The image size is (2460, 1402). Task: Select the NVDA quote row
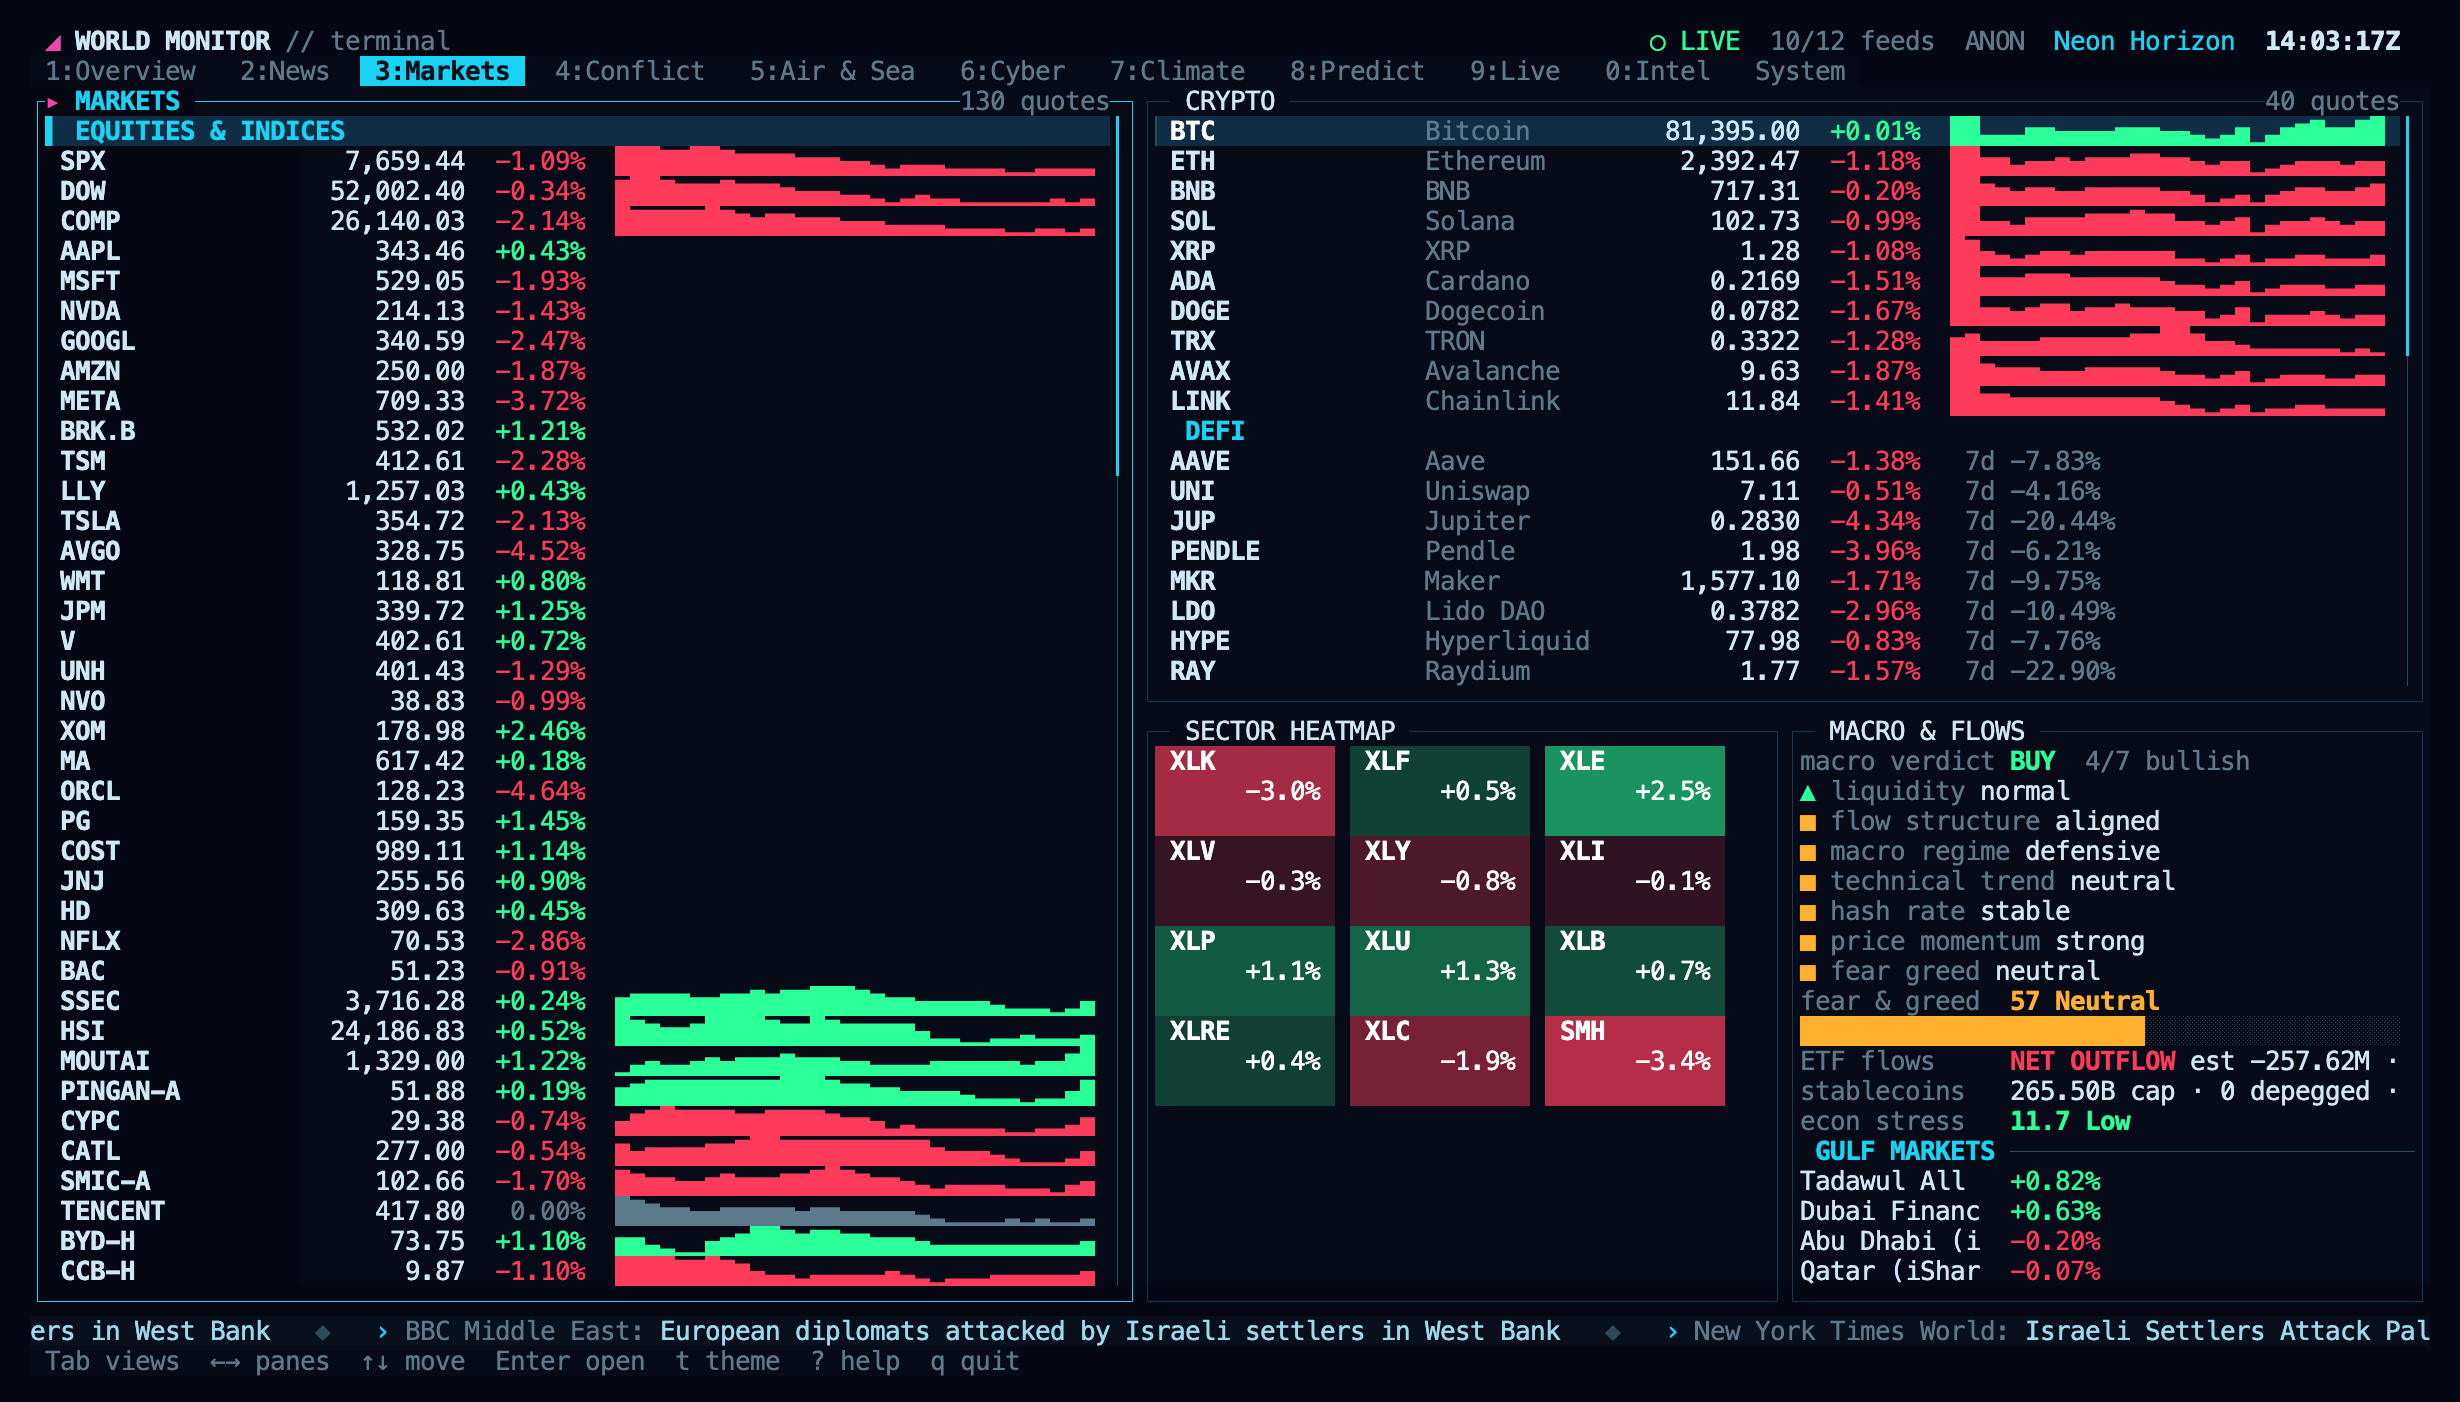click(578, 311)
